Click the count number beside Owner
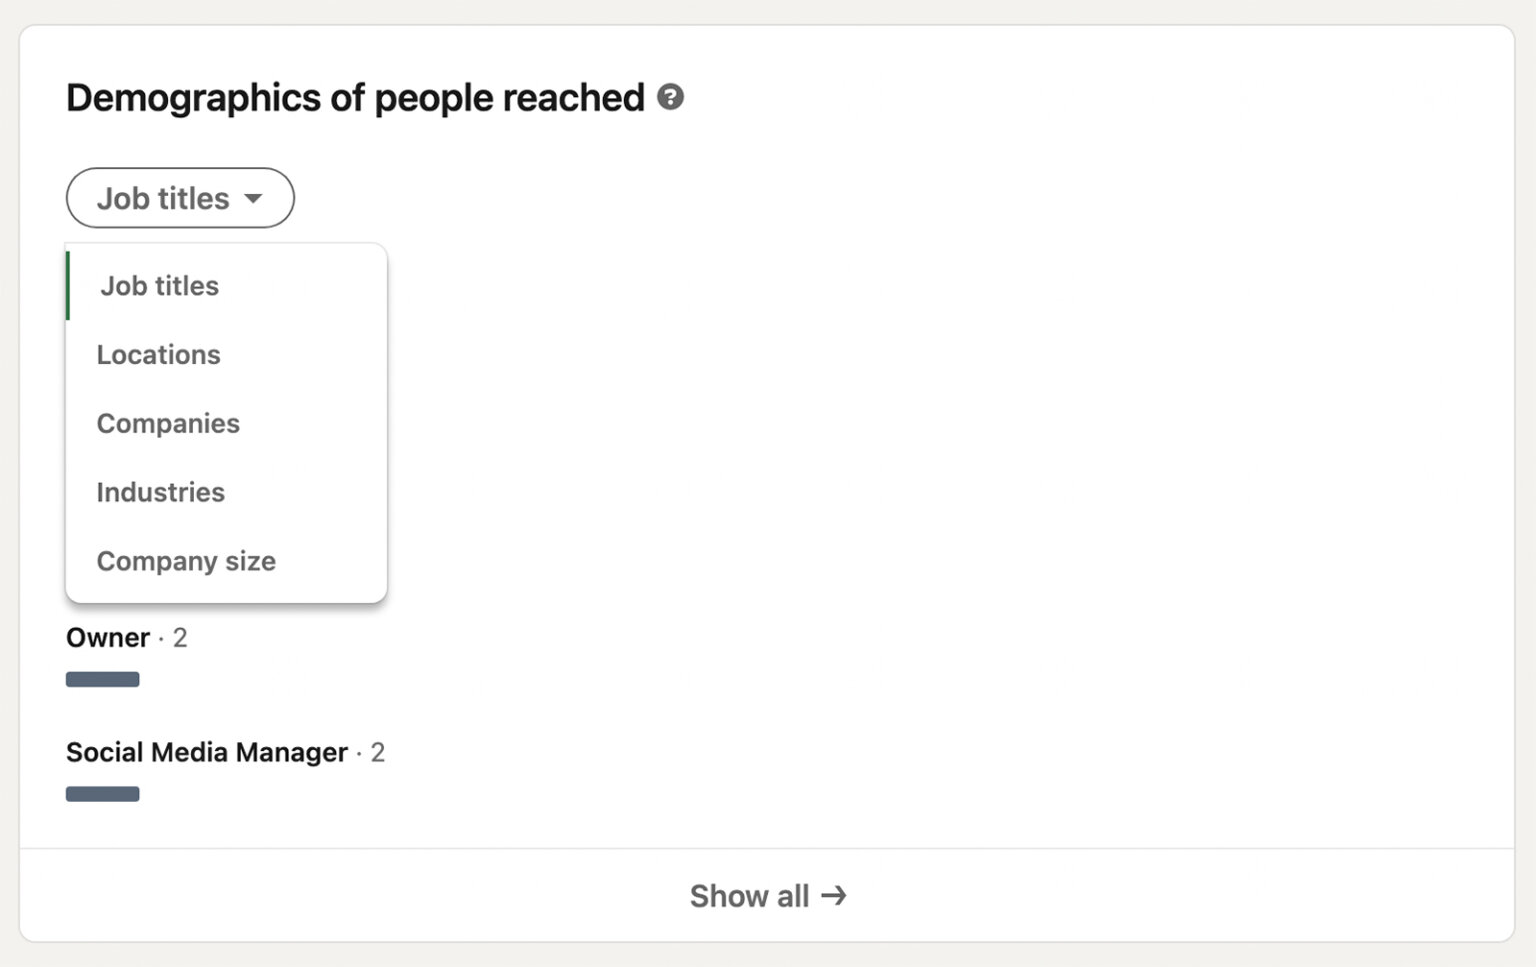Screen dimensions: 1536x967 (x=181, y=637)
